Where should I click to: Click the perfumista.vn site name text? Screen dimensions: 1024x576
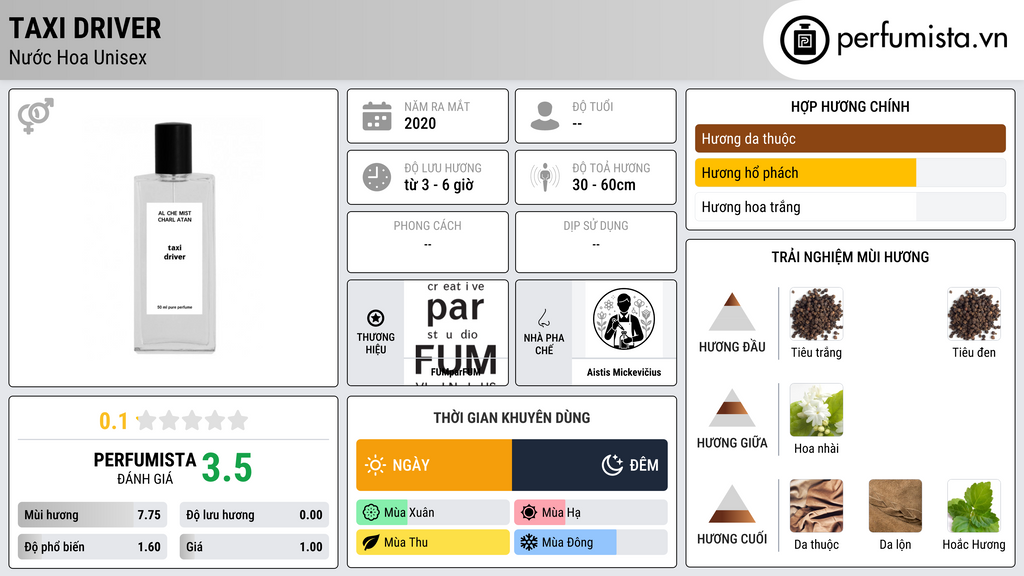pos(923,39)
